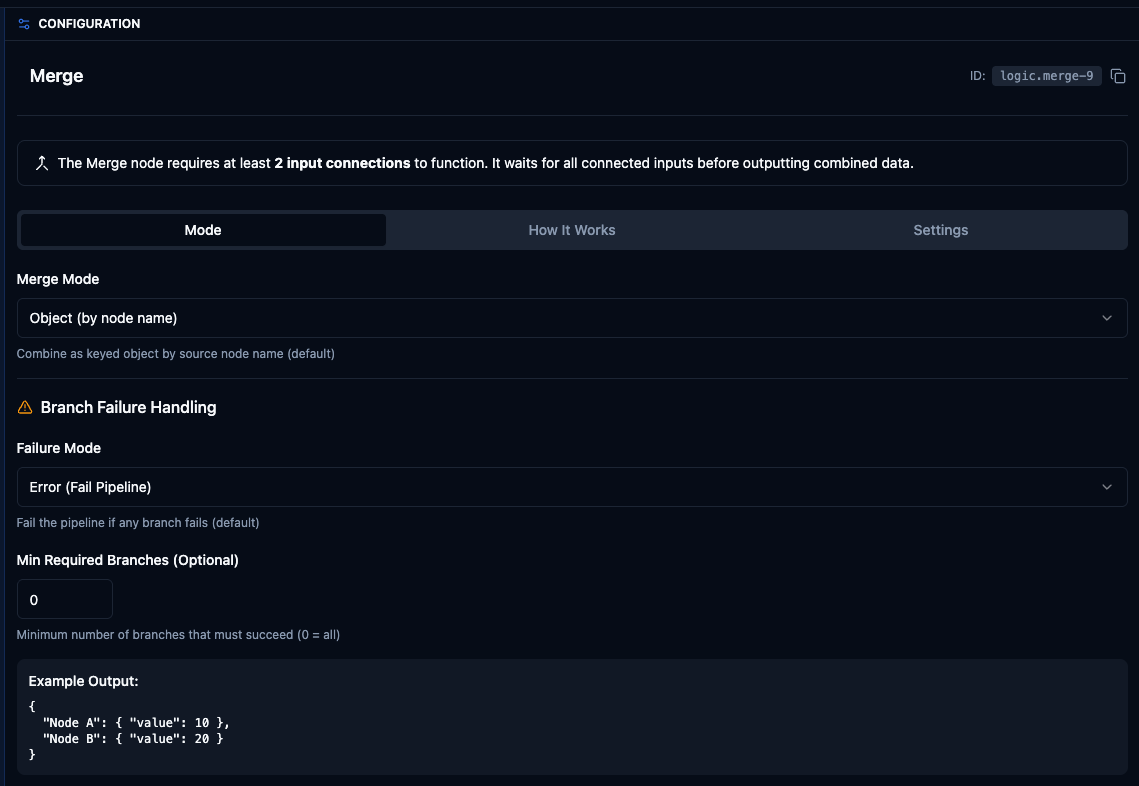The height and width of the screenshot is (786, 1139).
Task: Click the CONFIGURATION panel header label
Action: tap(89, 24)
